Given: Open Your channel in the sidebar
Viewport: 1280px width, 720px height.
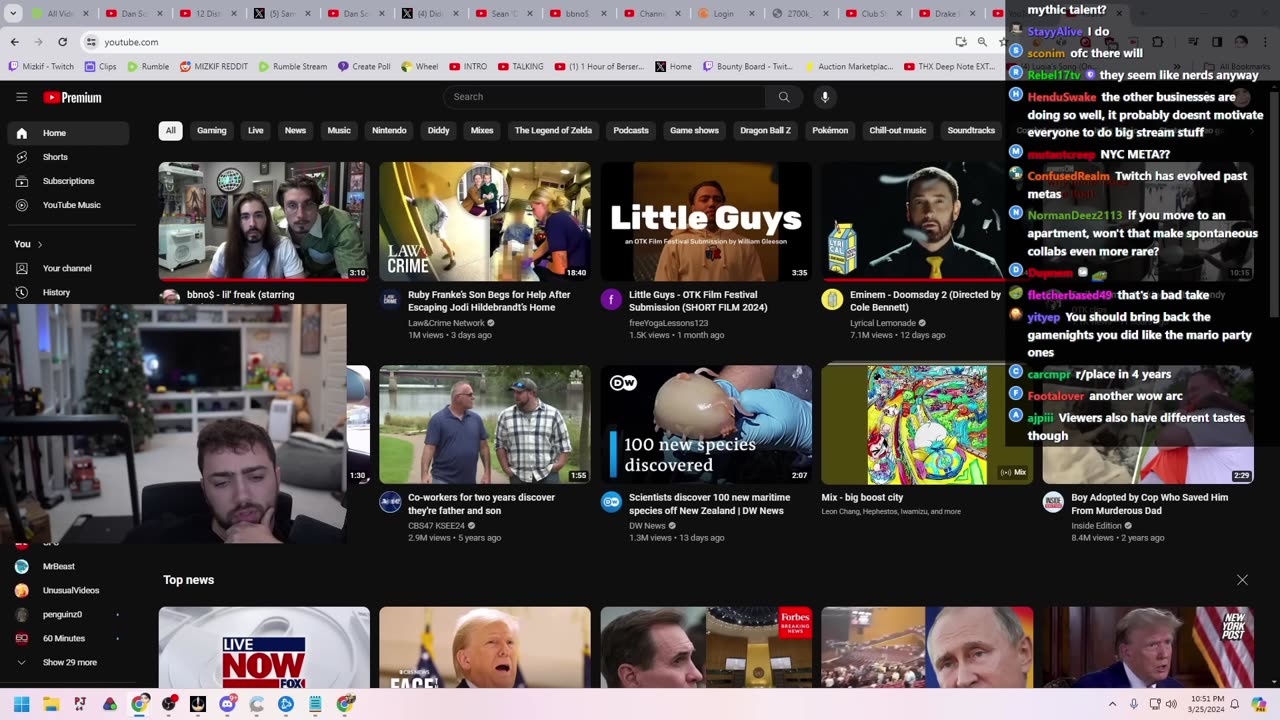Looking at the screenshot, I should click(x=68, y=268).
